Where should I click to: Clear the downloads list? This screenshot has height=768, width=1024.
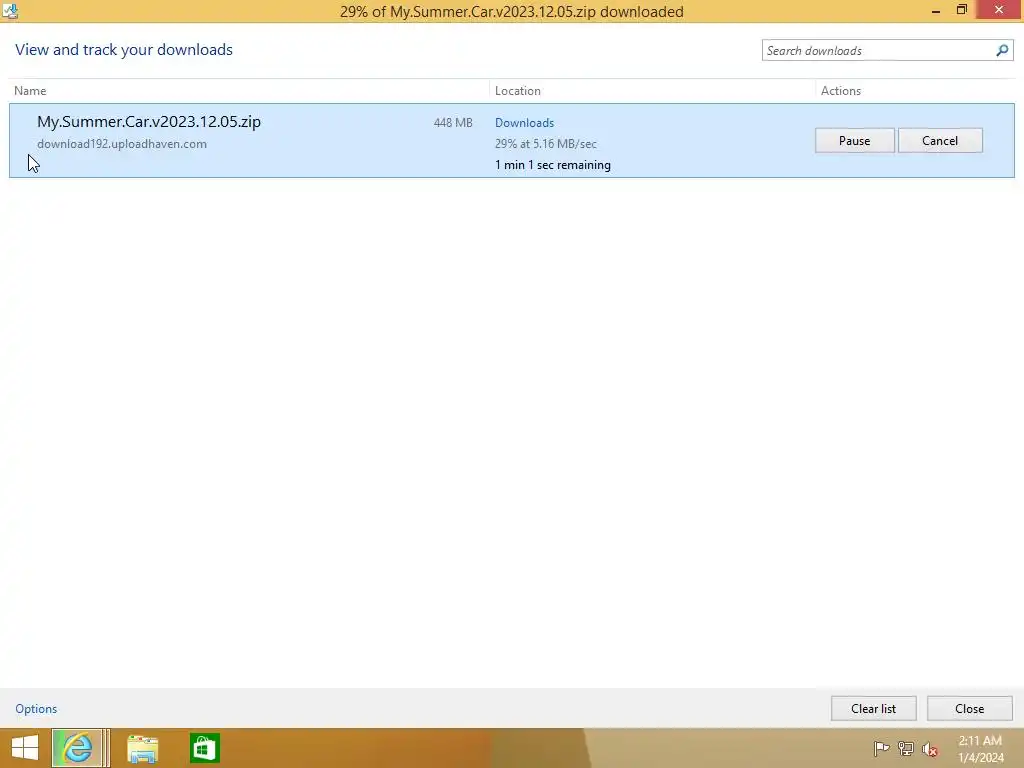click(873, 709)
